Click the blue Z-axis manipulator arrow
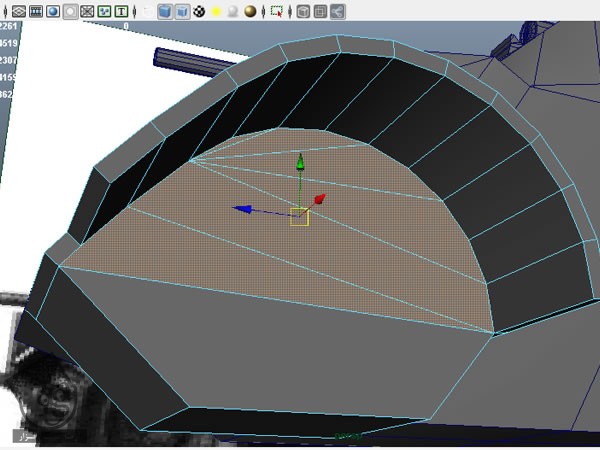Viewport: 600px width, 450px height. coord(241,209)
